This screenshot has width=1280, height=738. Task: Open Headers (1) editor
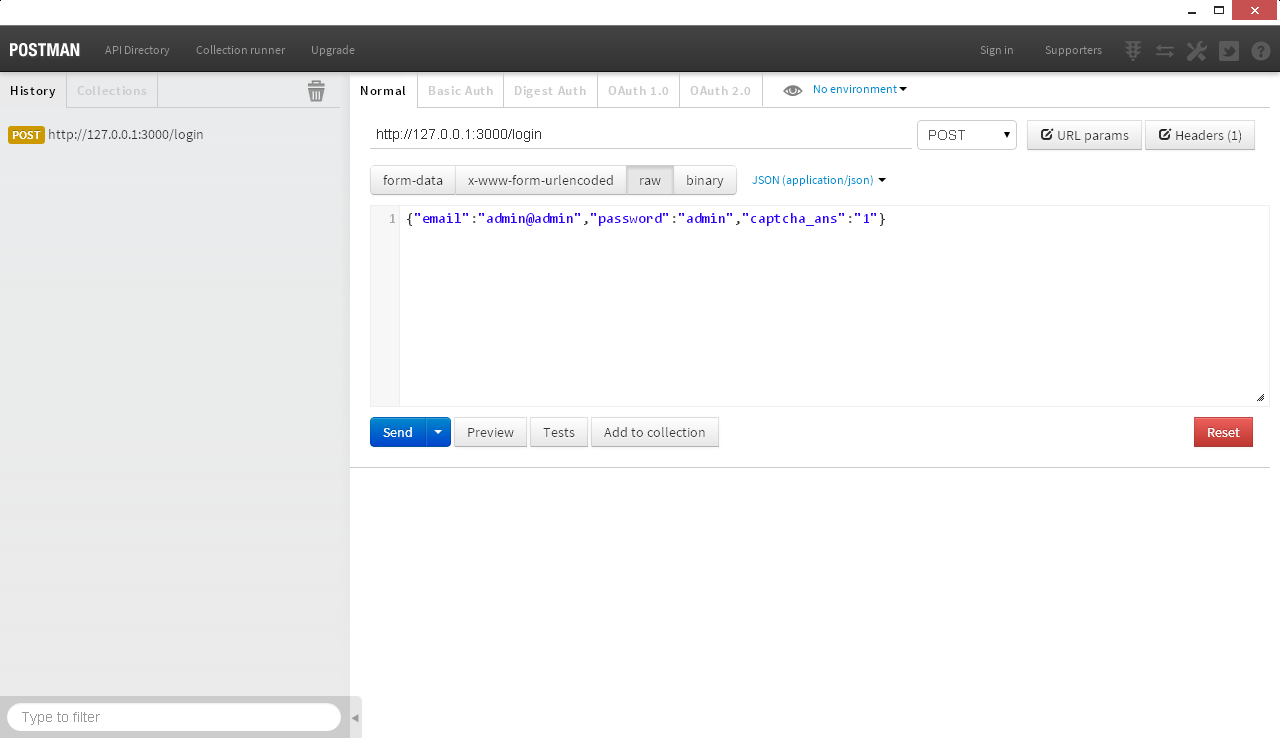pos(1200,135)
